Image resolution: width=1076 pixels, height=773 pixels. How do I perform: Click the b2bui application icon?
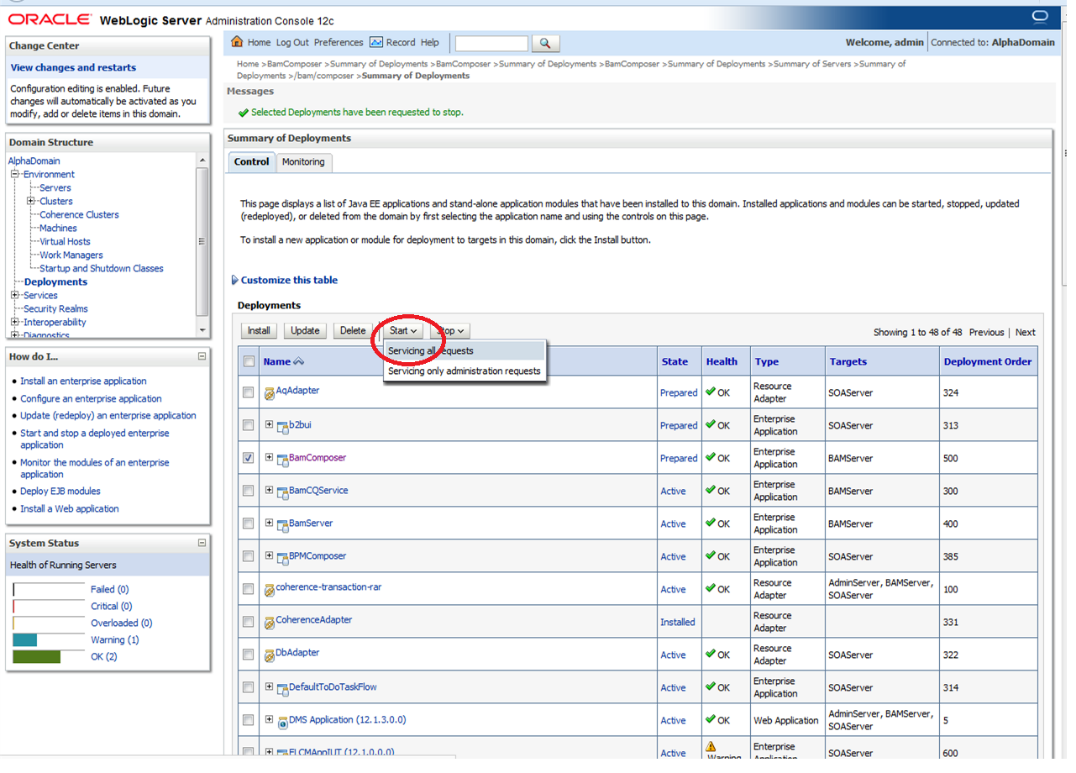tap(282, 427)
